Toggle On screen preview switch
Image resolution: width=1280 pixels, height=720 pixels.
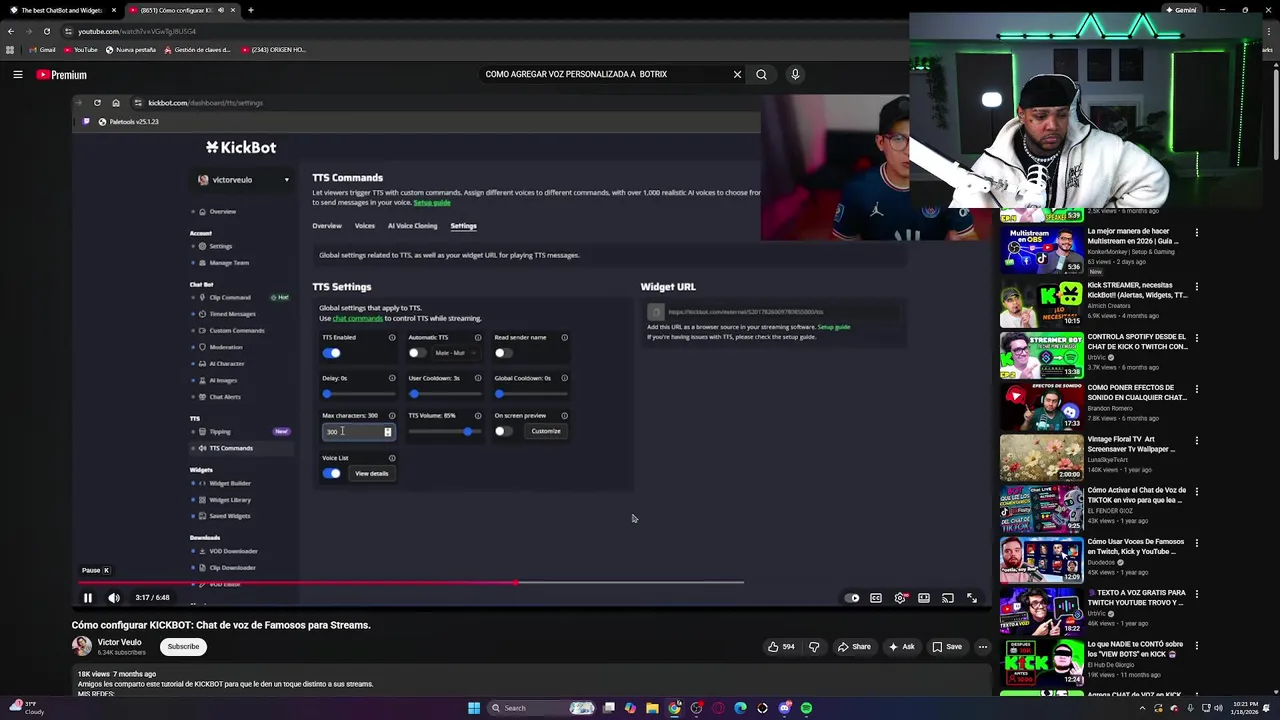pos(503,431)
